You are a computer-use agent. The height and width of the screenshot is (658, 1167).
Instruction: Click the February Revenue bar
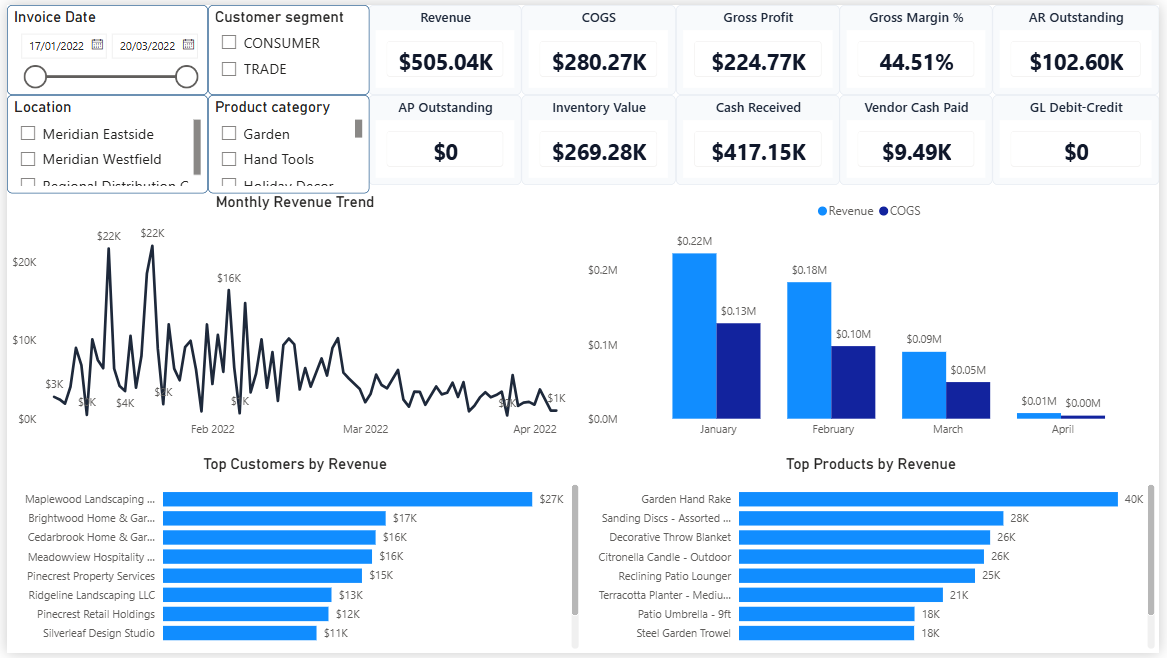(x=809, y=350)
